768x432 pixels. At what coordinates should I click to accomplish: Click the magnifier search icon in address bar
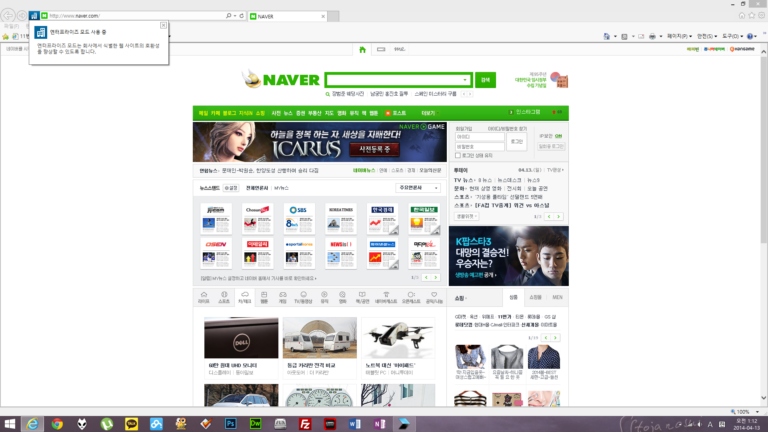pos(228,16)
